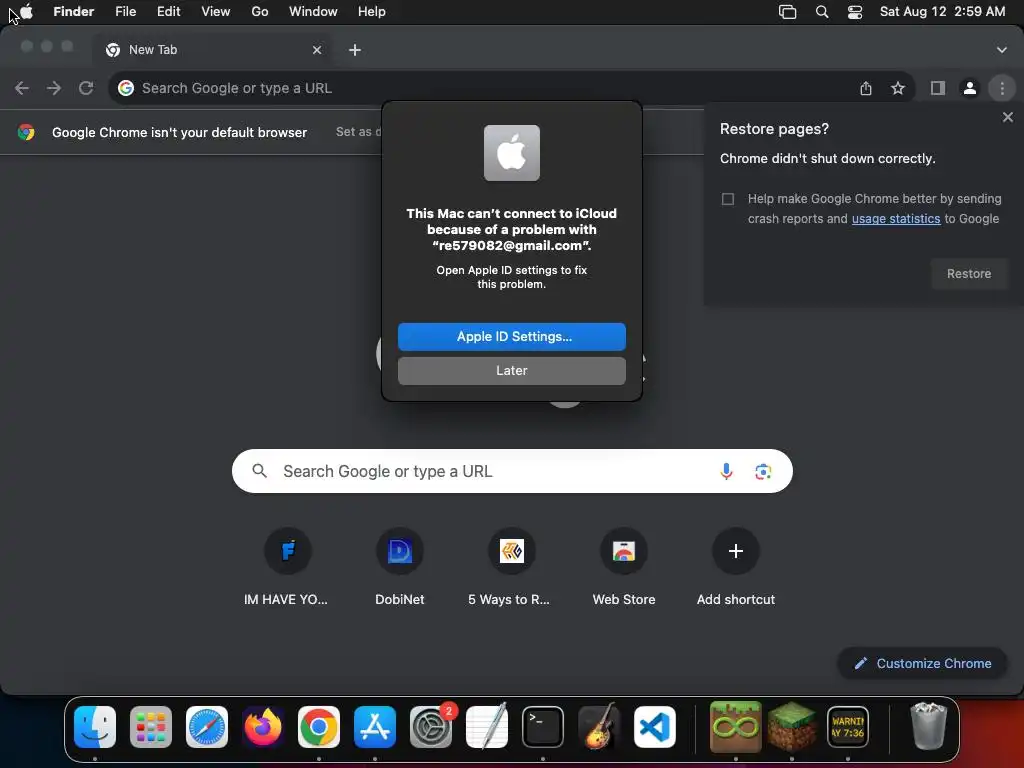Open the Finder menu
The image size is (1024, 768).
tap(74, 11)
